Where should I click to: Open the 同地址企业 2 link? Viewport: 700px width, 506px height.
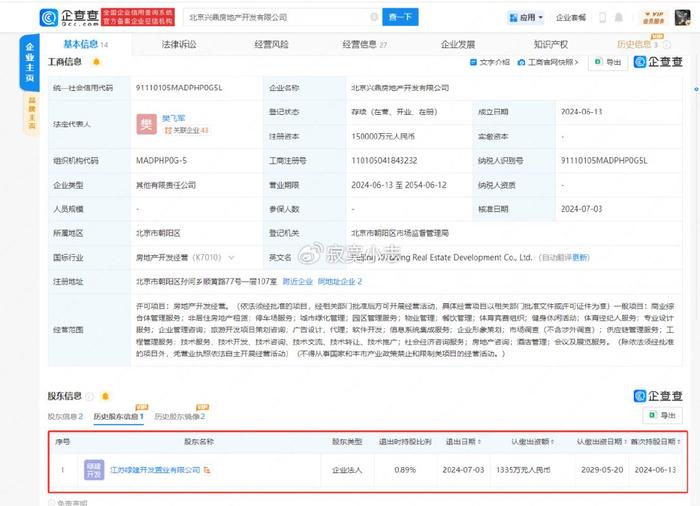[x=340, y=281]
